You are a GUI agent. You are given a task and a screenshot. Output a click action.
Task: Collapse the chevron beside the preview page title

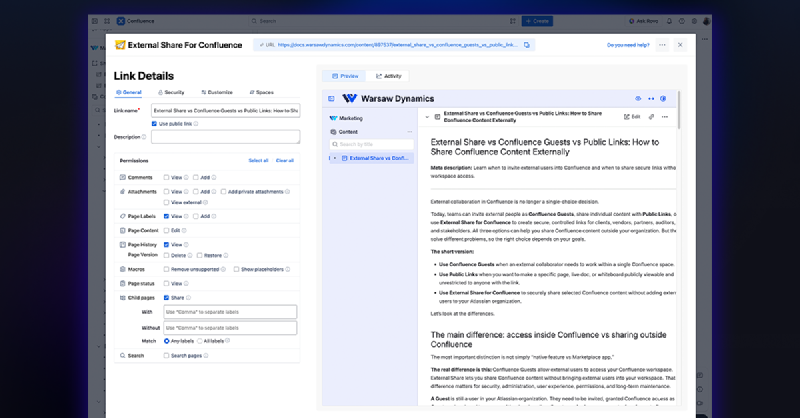pos(427,117)
